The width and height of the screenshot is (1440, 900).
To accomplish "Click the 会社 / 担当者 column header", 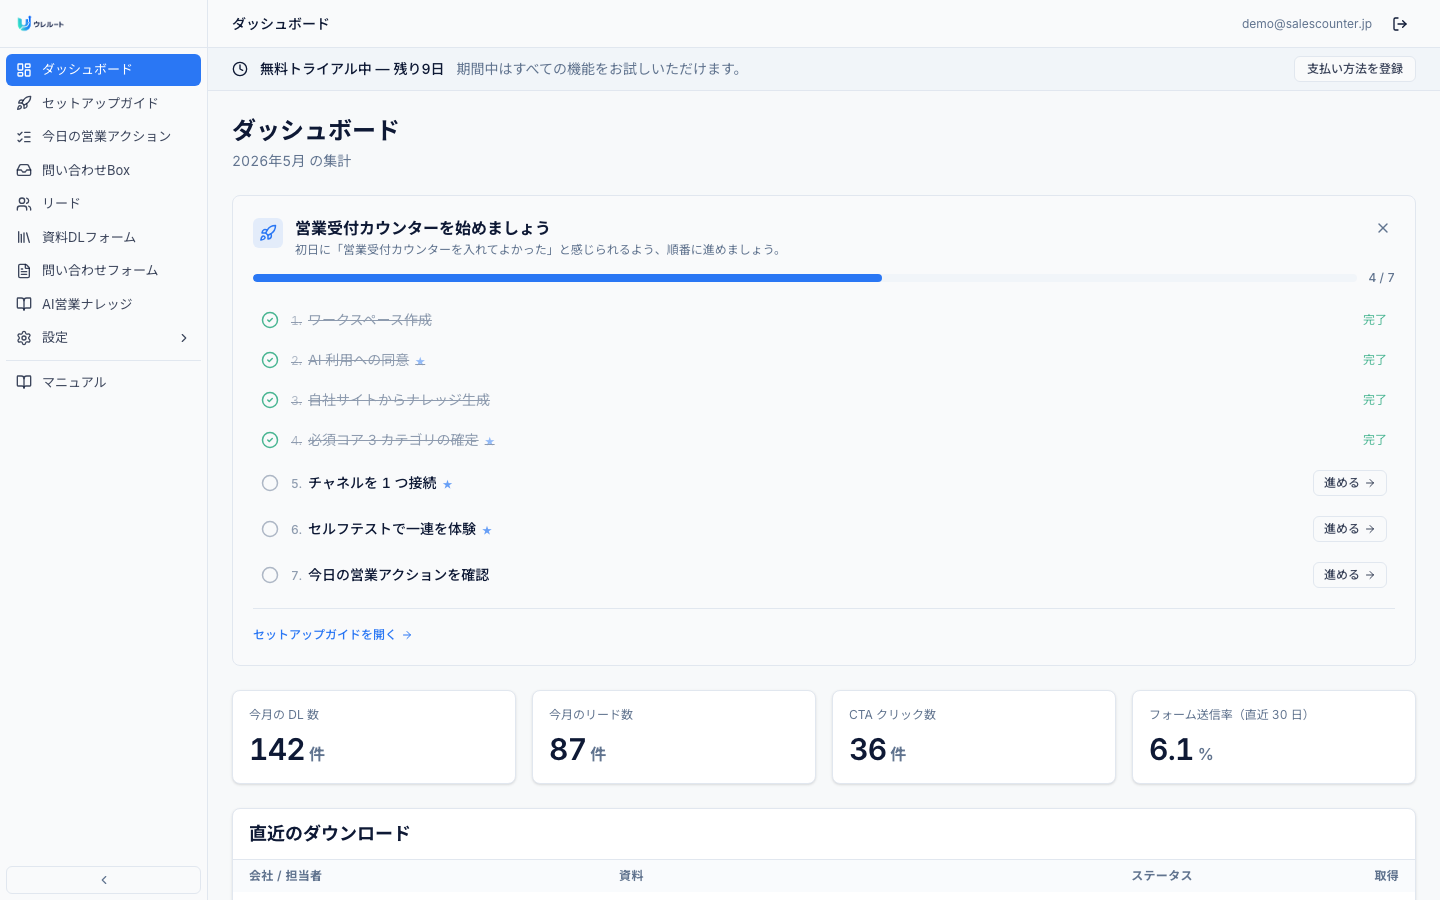I will [285, 876].
